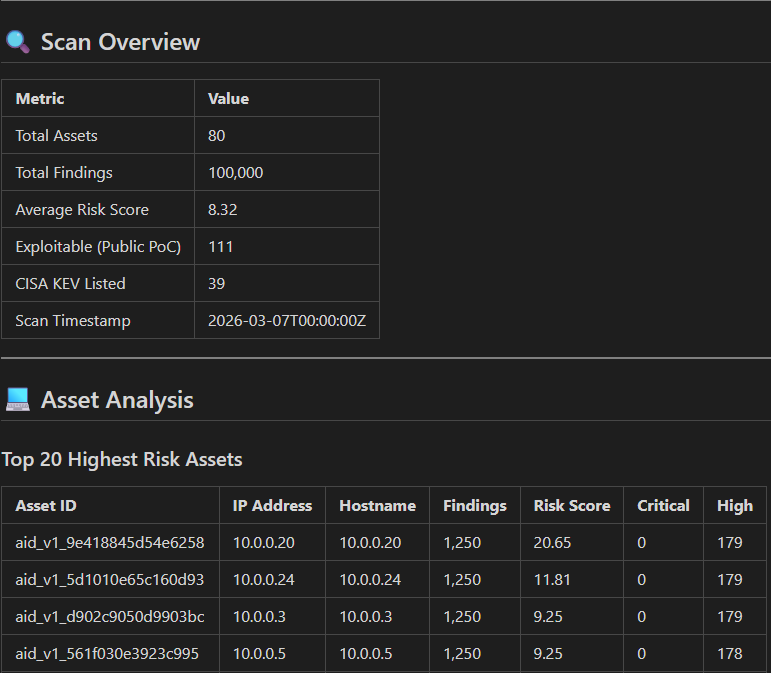This screenshot has width=771, height=673.
Task: Click the IP Address cell 10.0.0.3
Action: point(259,616)
